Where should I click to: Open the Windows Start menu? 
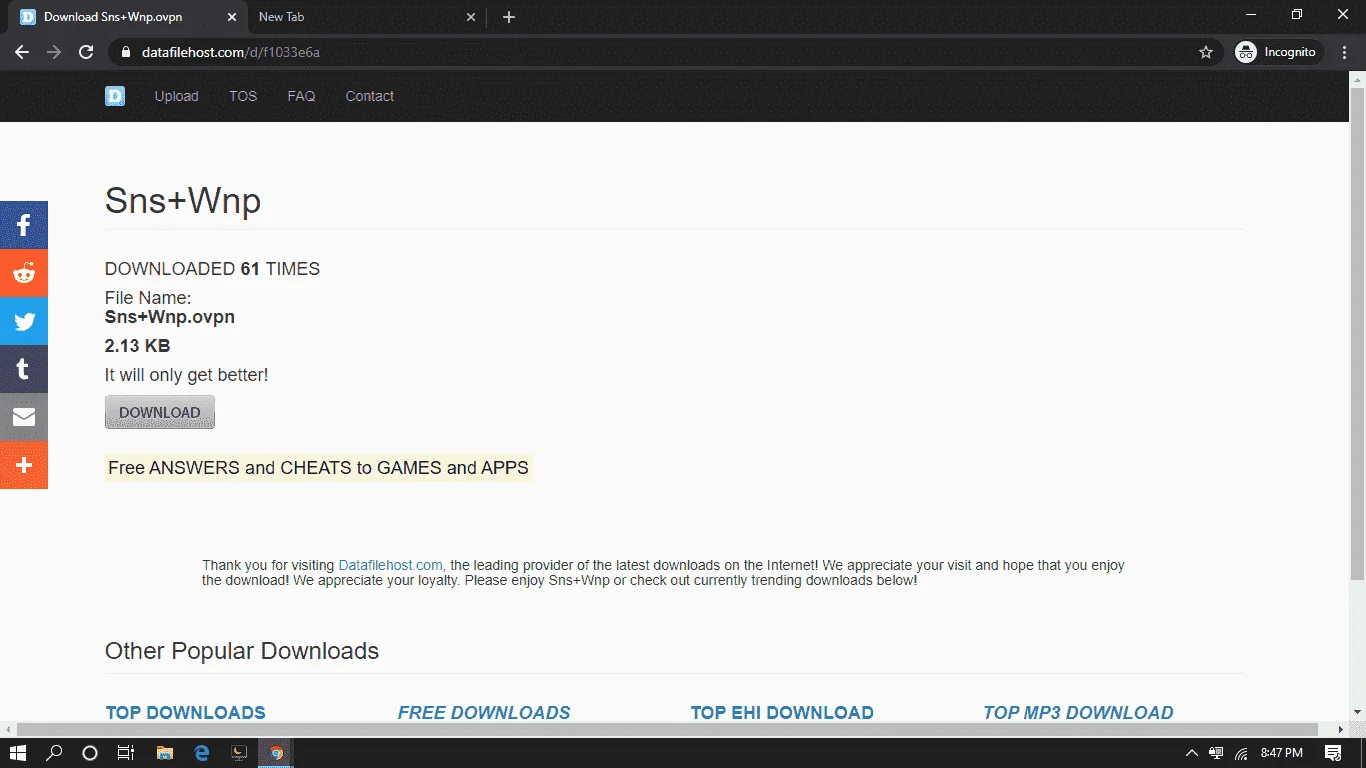pos(19,753)
